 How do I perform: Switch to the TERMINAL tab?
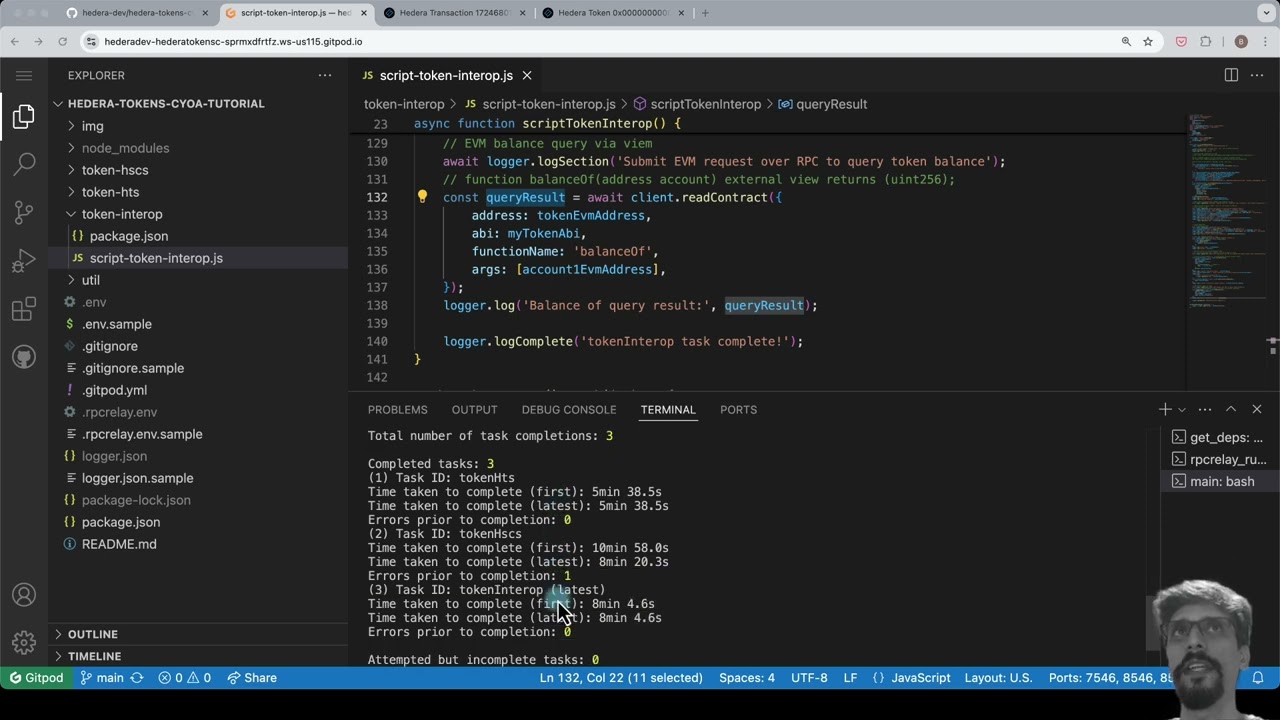point(668,410)
